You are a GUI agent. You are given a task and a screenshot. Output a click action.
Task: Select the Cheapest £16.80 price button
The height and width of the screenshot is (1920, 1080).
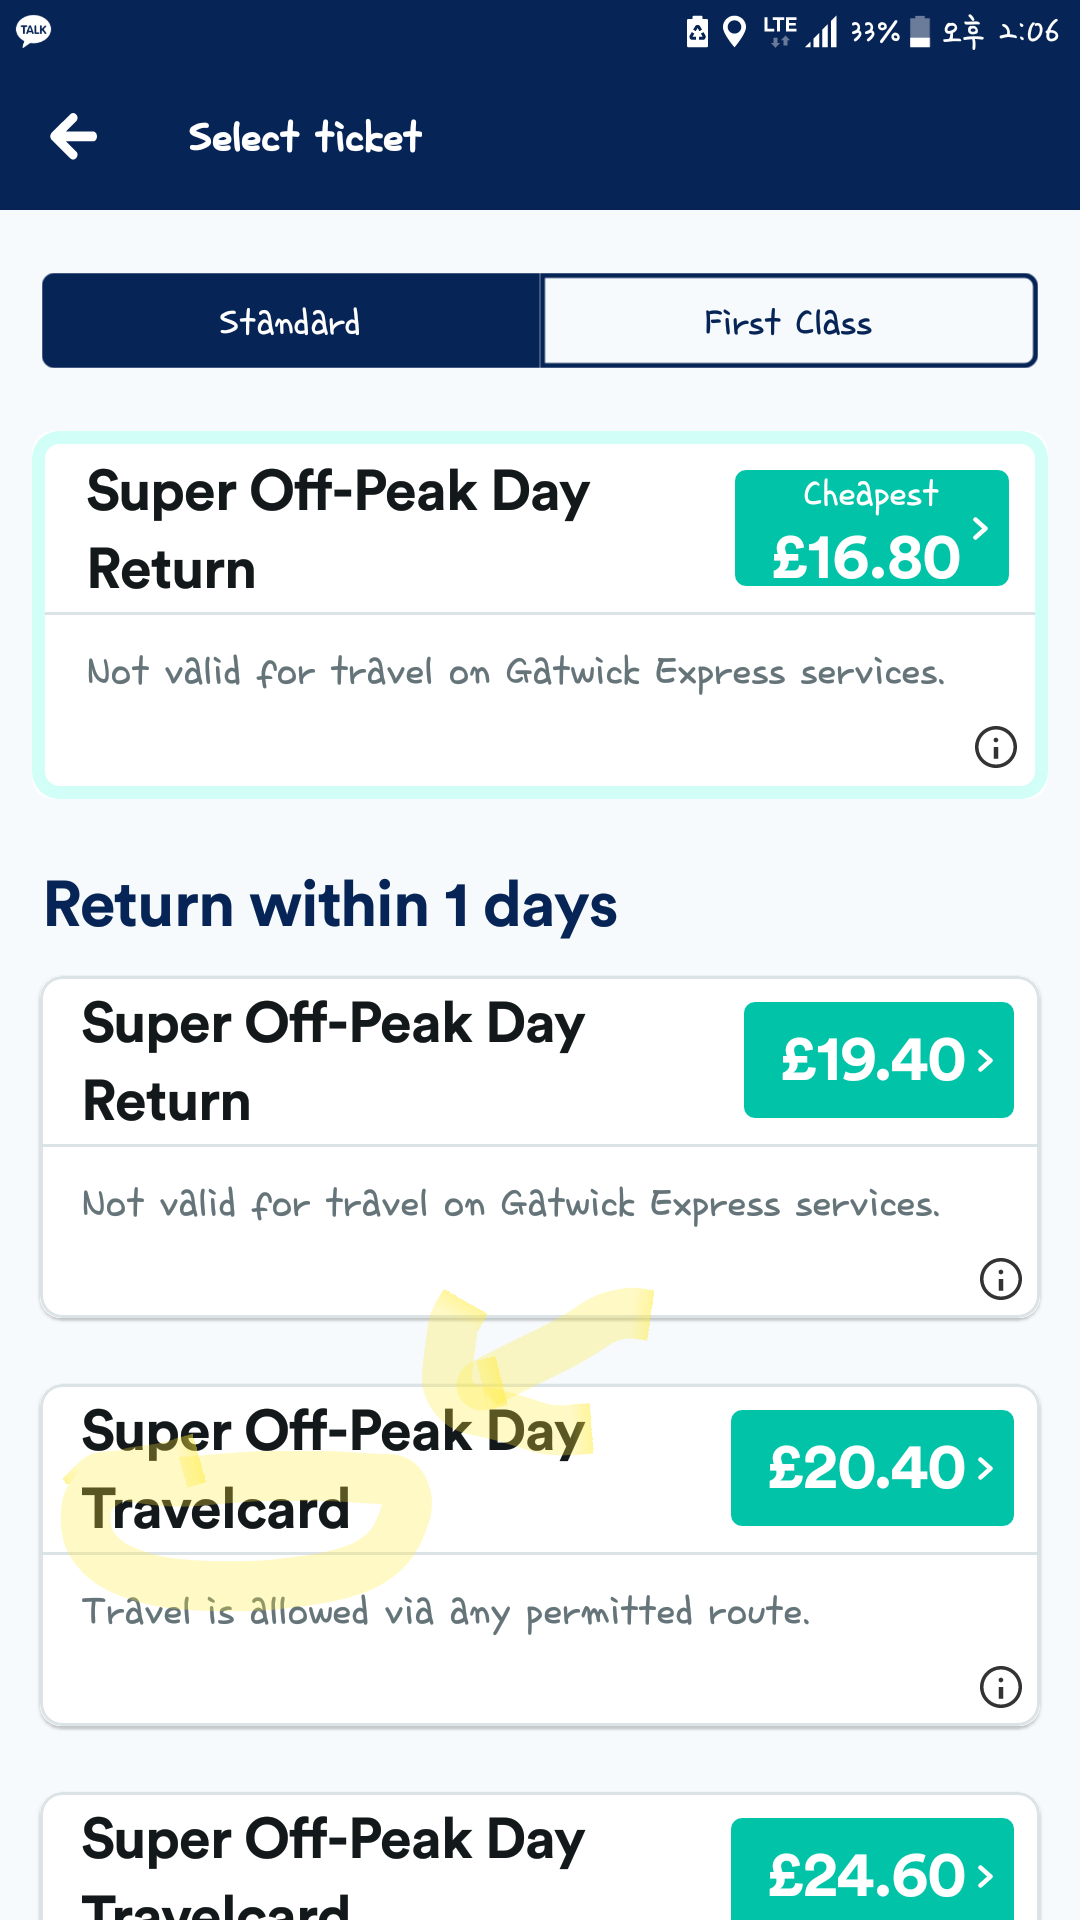point(865,530)
